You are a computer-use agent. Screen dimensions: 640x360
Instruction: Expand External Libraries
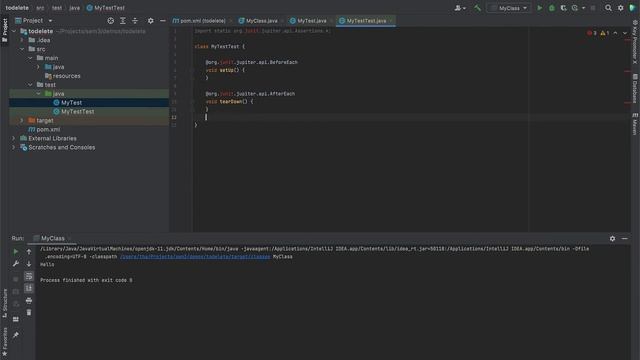point(14,138)
